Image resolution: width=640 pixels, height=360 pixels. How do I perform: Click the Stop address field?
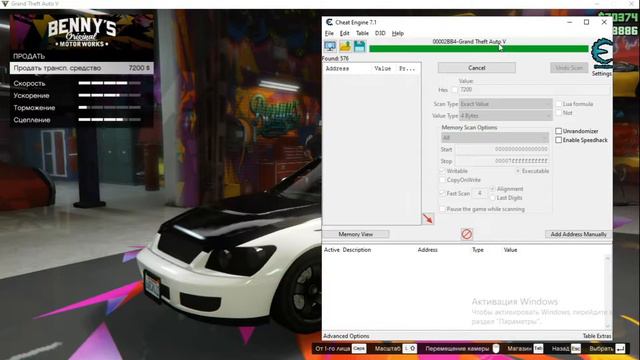(502, 161)
